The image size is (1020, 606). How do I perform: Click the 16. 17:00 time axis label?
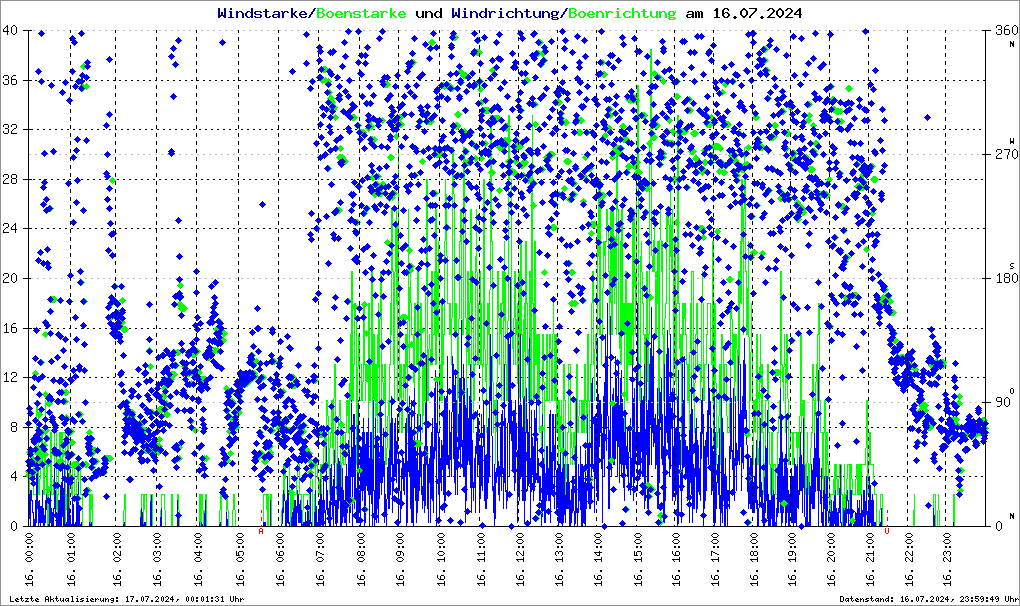(715, 559)
